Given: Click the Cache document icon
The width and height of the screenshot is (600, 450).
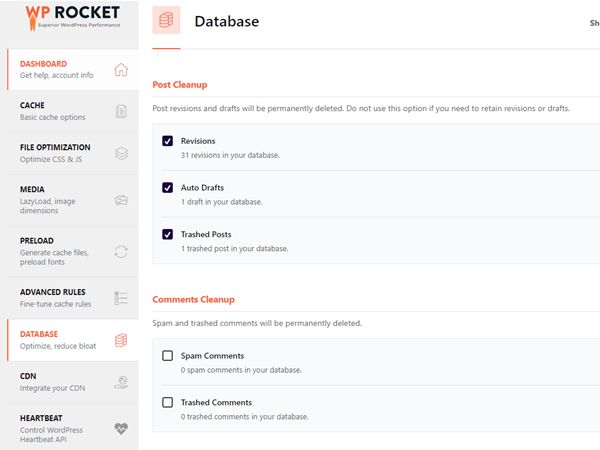Looking at the screenshot, I should (121, 111).
